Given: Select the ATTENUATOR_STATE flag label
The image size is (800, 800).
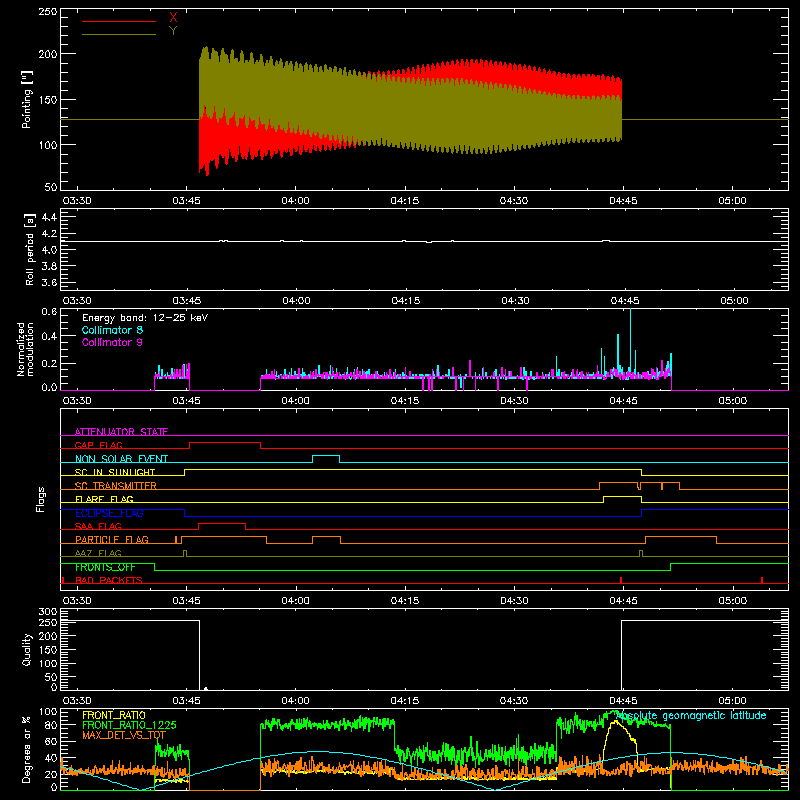Looking at the screenshot, I should [x=121, y=432].
